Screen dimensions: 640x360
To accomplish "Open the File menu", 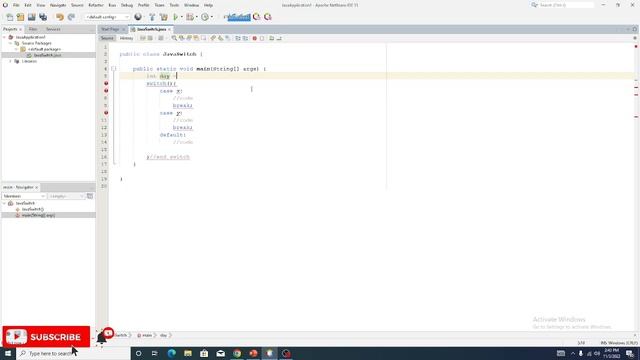I will pyautogui.click(x=16, y=5).
